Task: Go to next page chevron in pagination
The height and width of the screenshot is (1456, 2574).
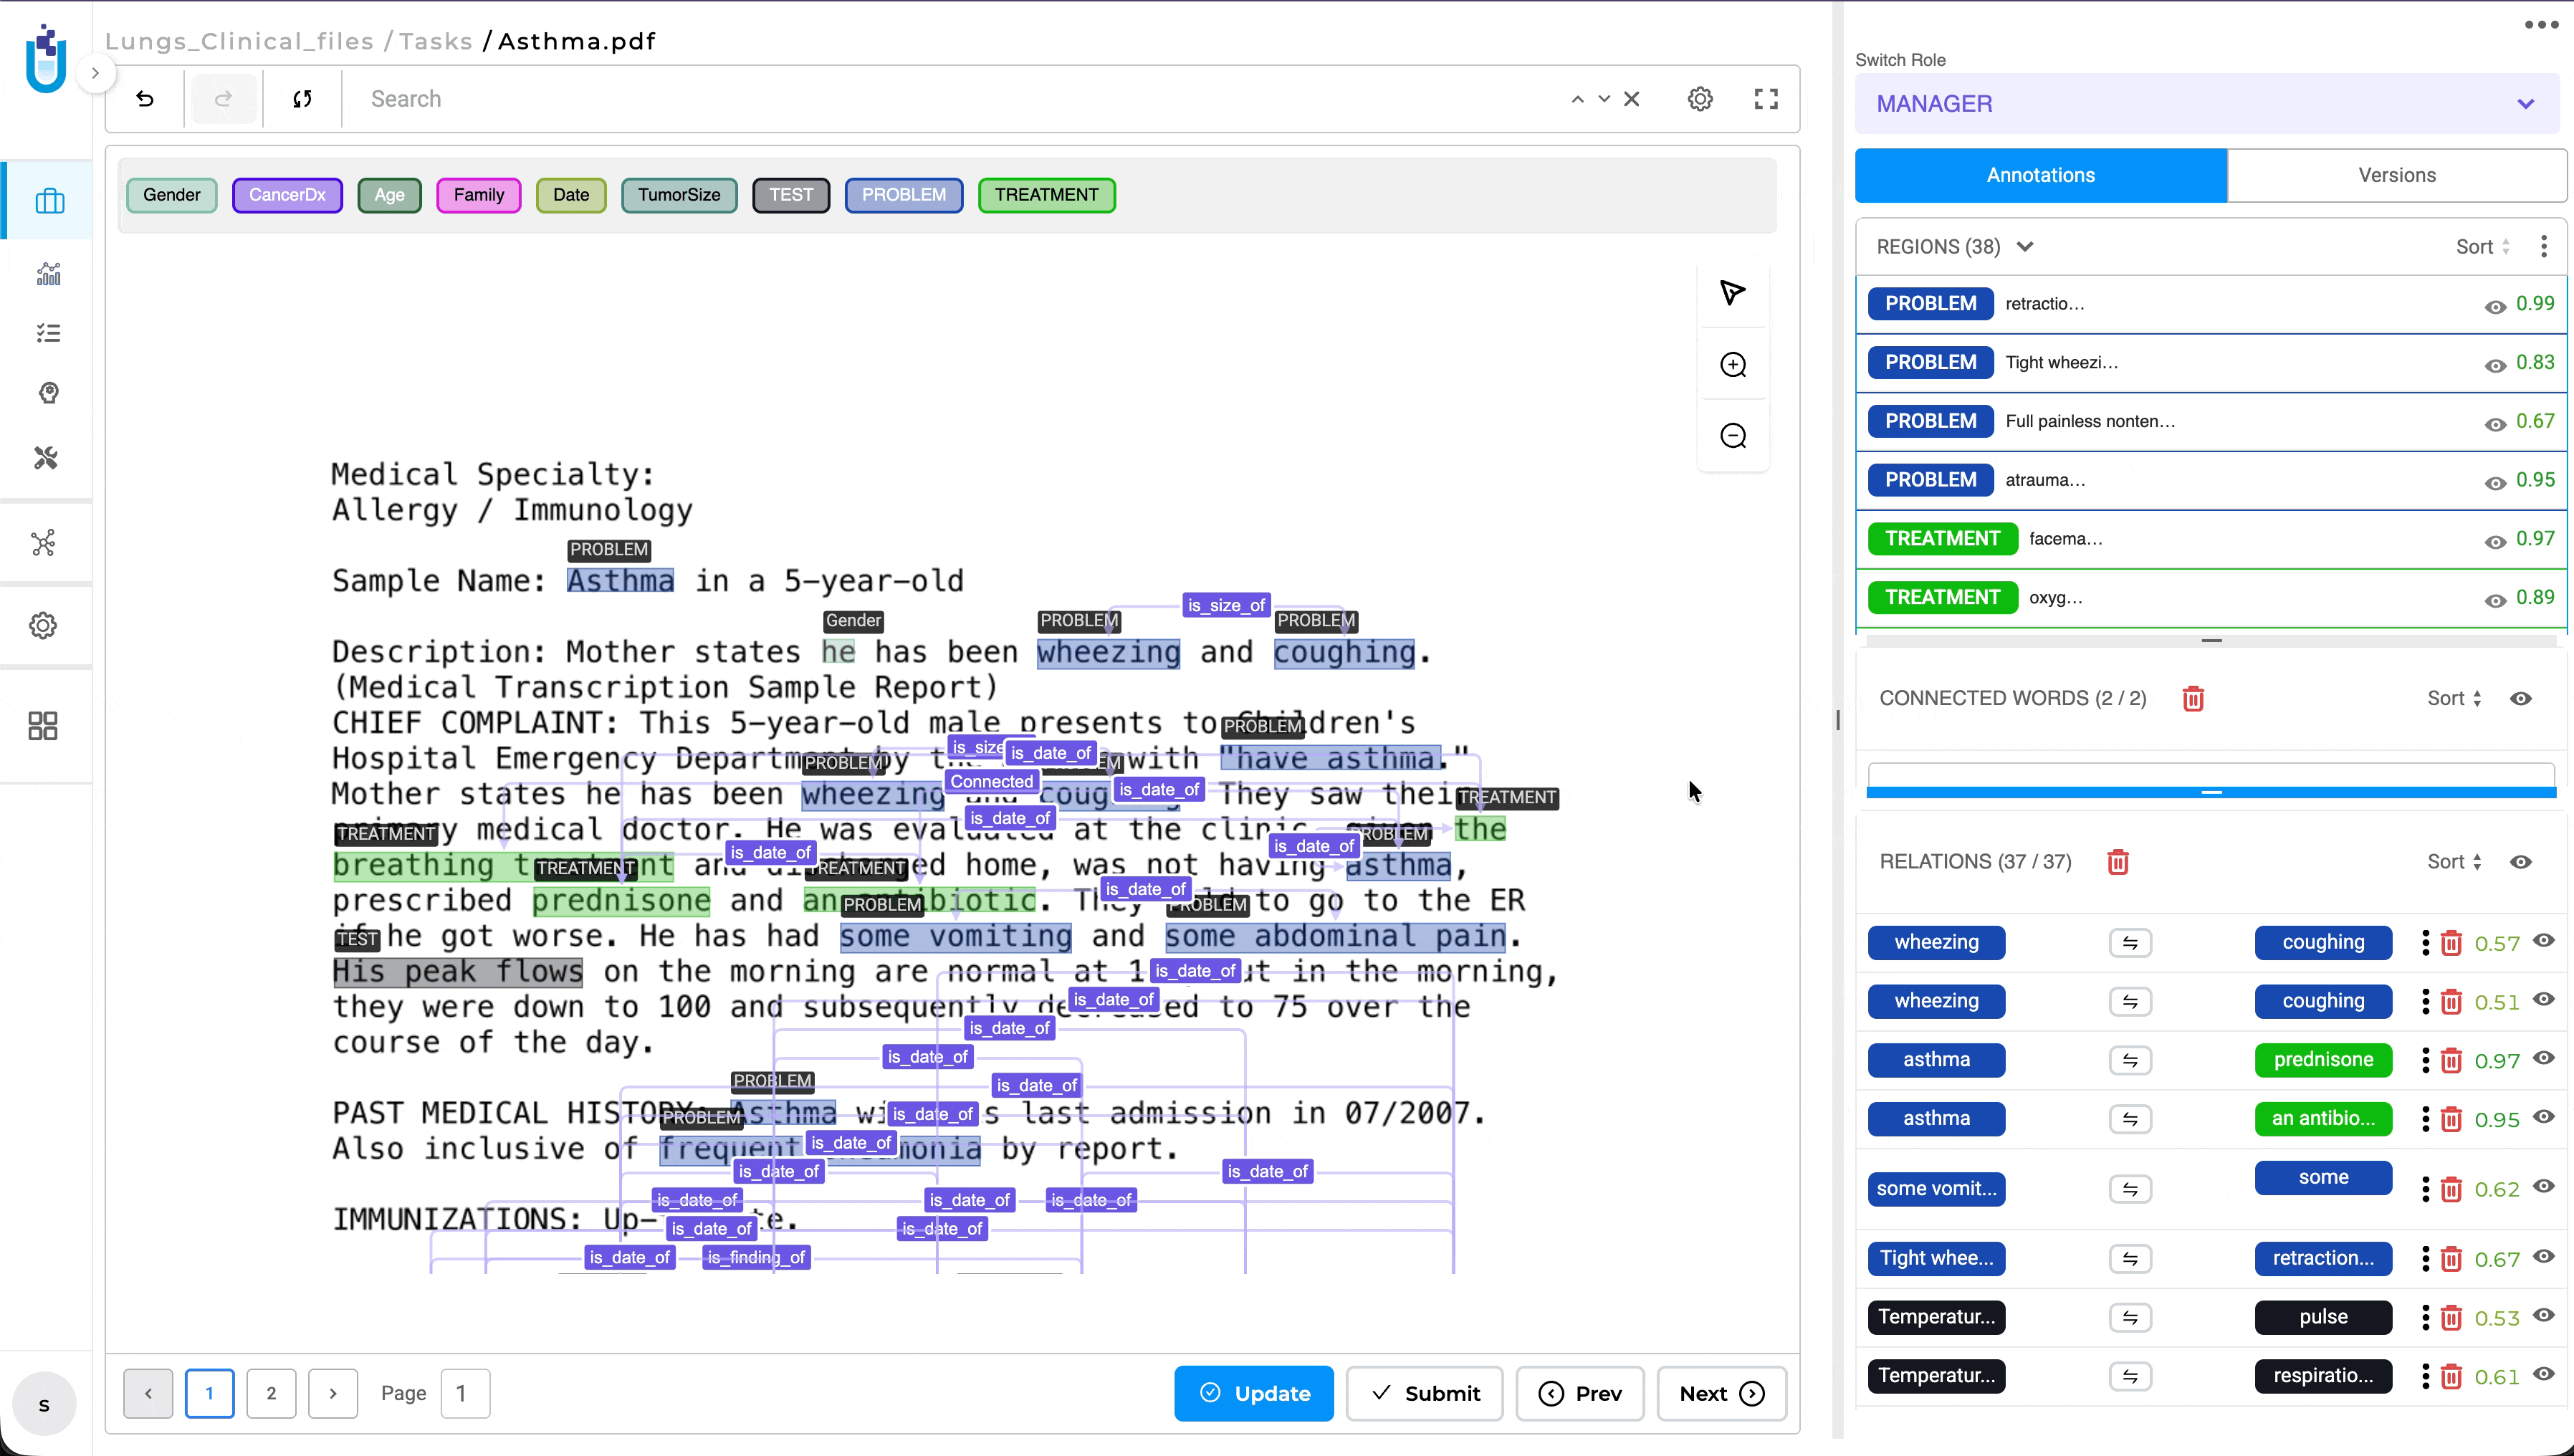Action: tap(333, 1393)
